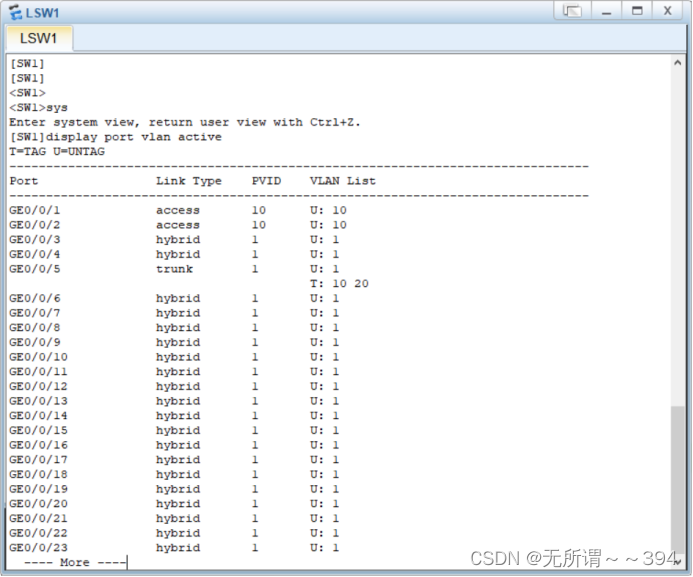
Task: Click 'U: 1' VLAN list of GE0/0/22
Action: tap(325, 533)
